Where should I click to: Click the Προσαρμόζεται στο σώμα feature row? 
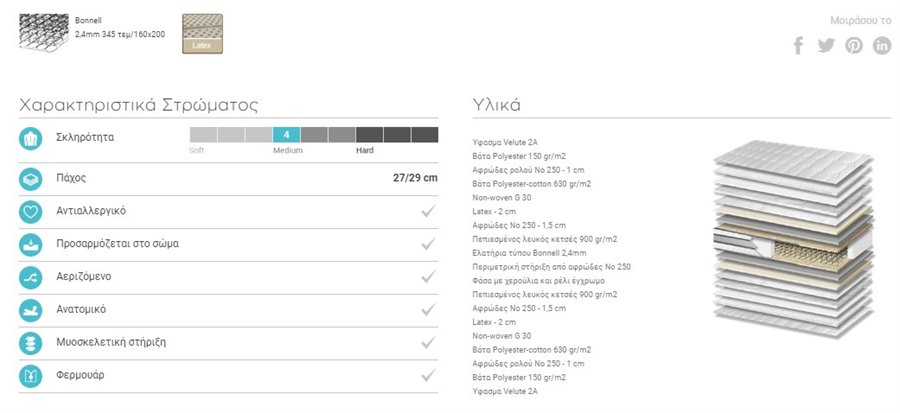click(x=228, y=244)
